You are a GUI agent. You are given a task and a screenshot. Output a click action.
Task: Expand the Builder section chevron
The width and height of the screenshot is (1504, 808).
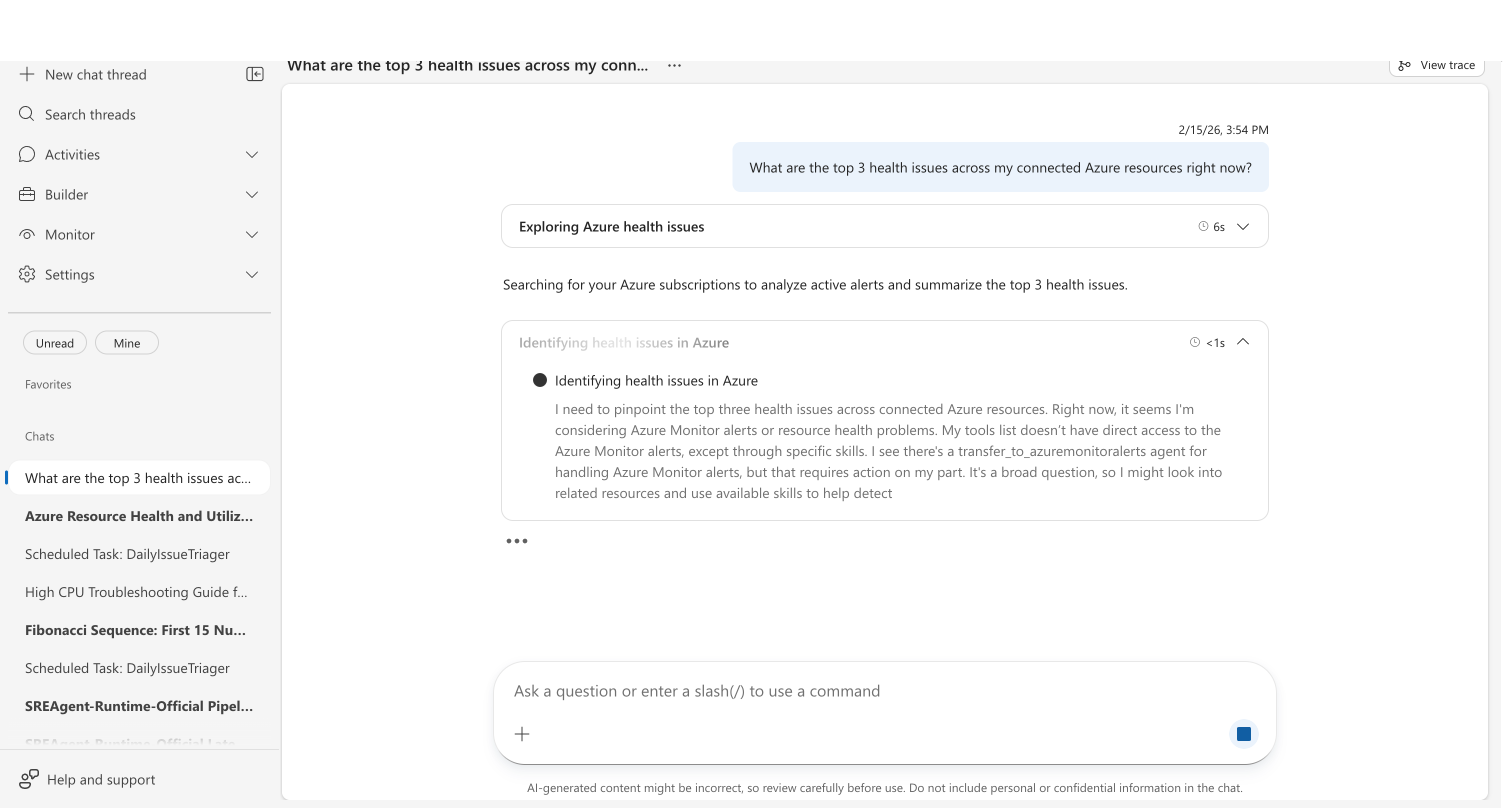252,194
